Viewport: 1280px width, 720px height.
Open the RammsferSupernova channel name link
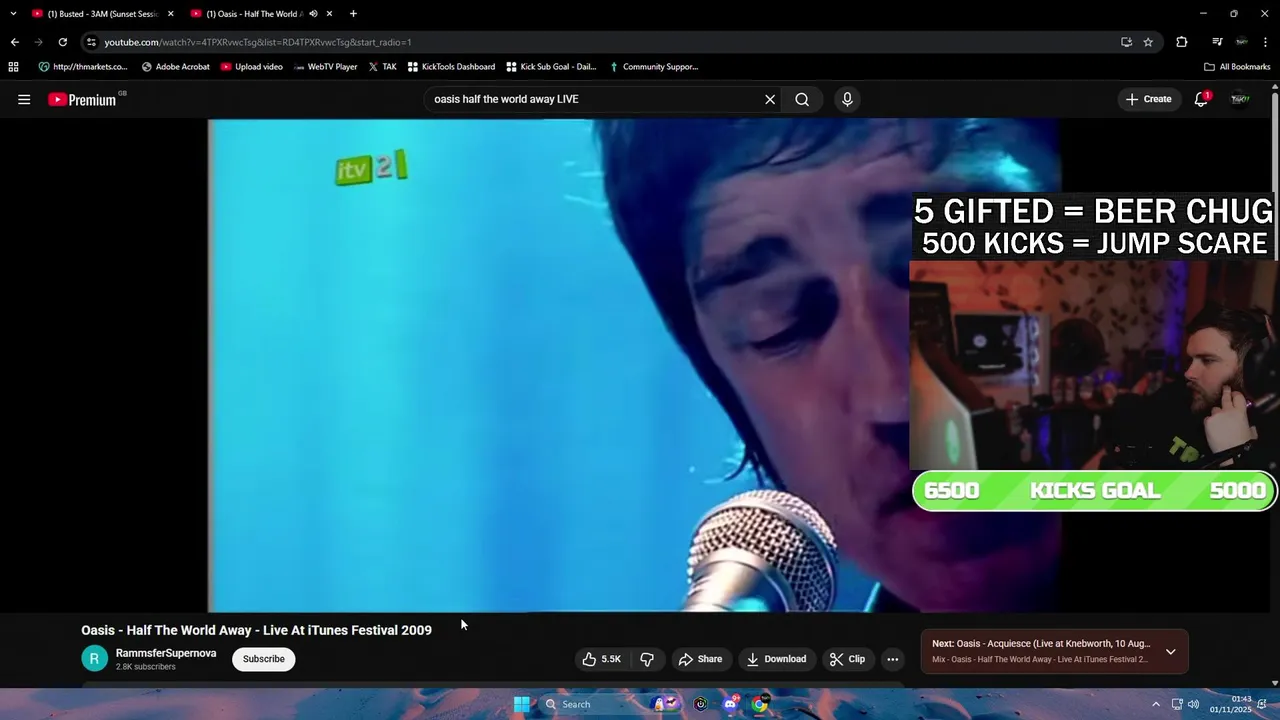166,653
